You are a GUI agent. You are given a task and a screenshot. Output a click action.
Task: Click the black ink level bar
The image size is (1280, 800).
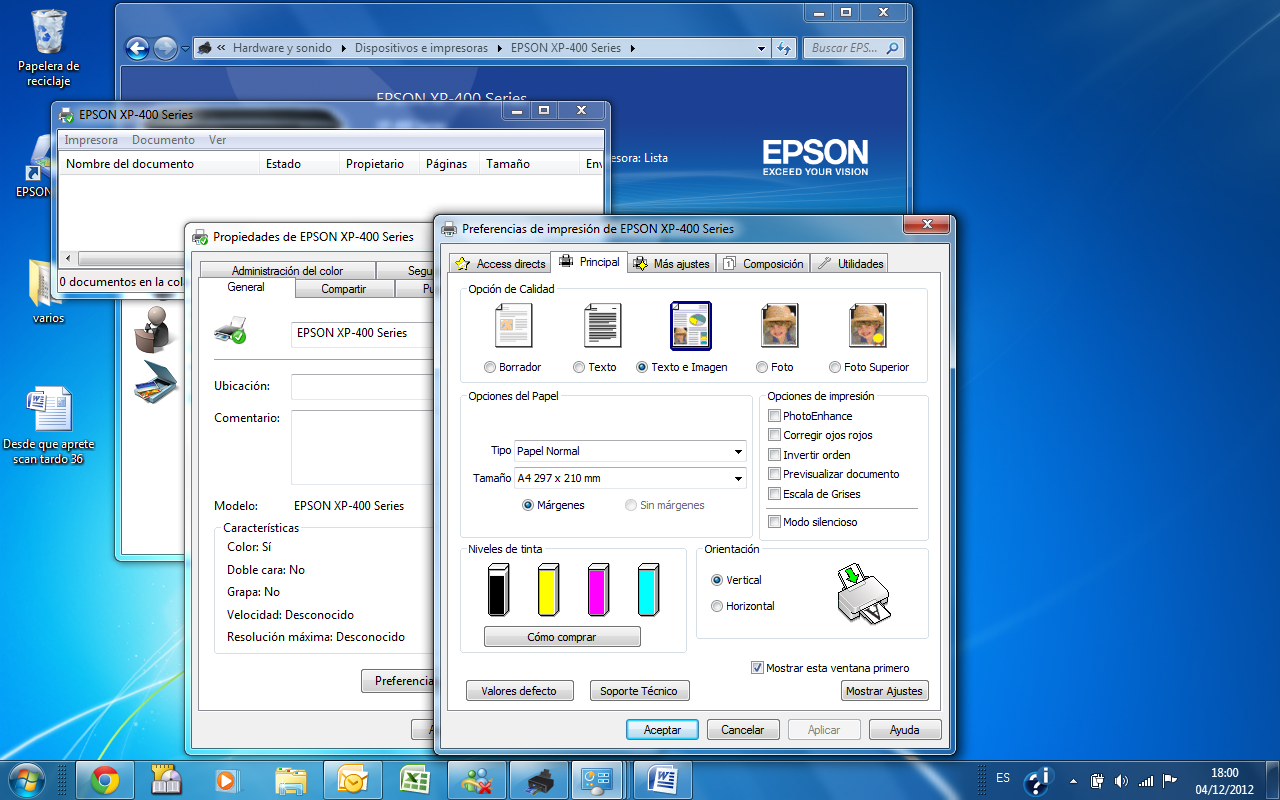click(x=498, y=590)
